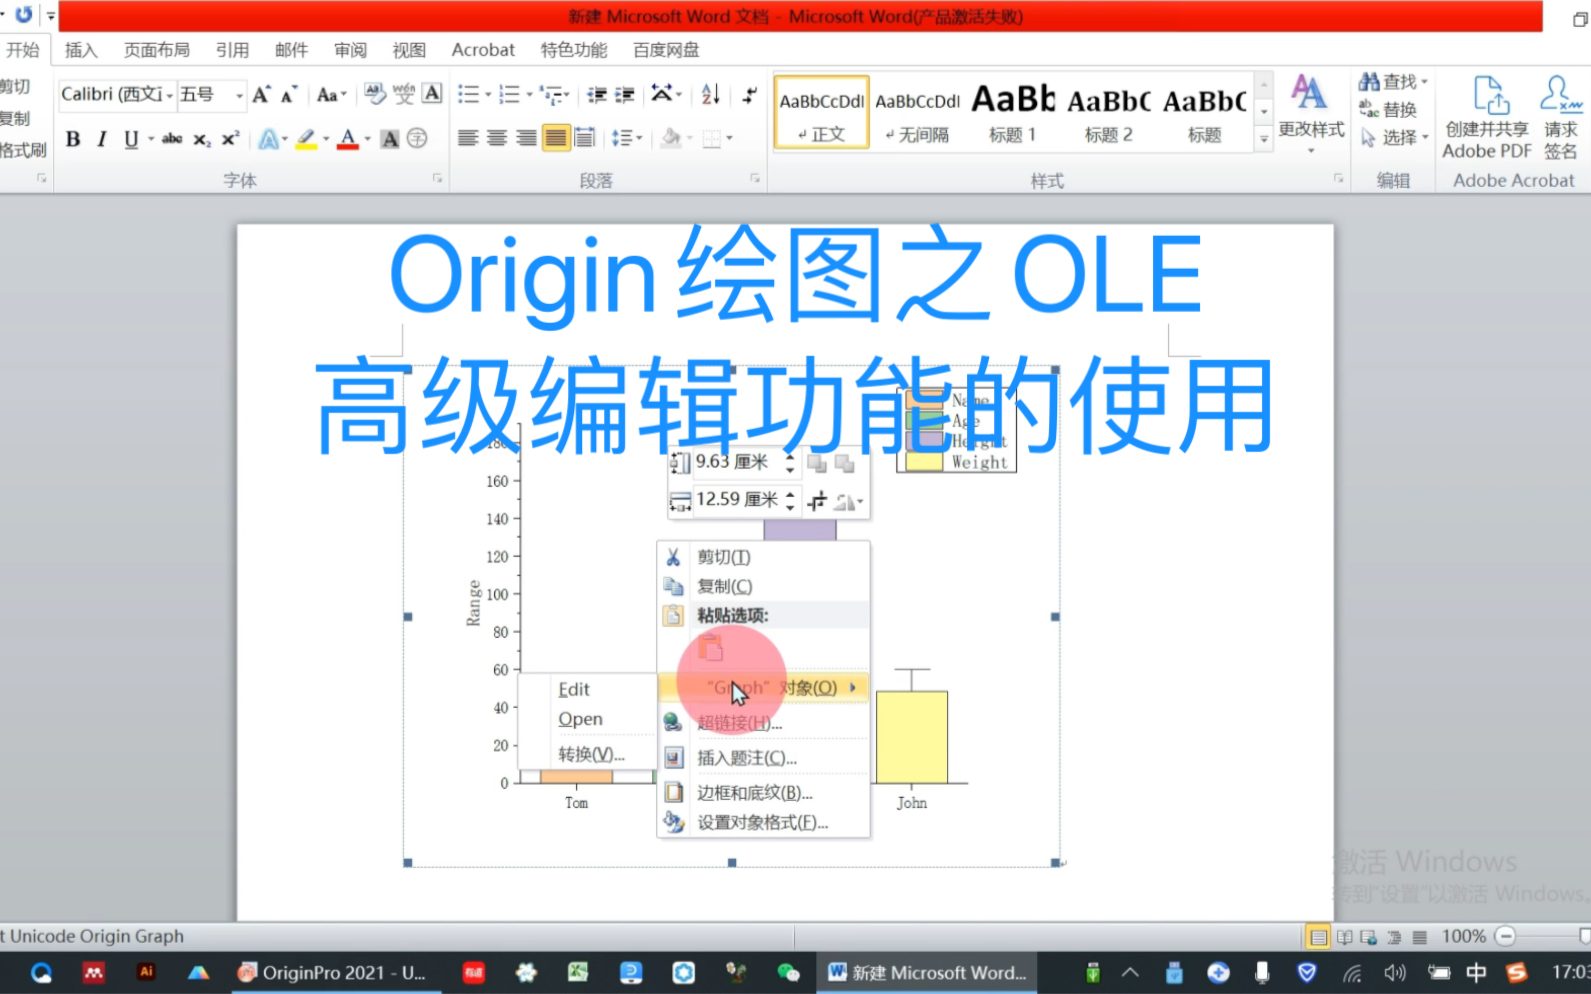Click the Format Painter button
The image size is (1591, 994).
pyautogui.click(x=23, y=150)
